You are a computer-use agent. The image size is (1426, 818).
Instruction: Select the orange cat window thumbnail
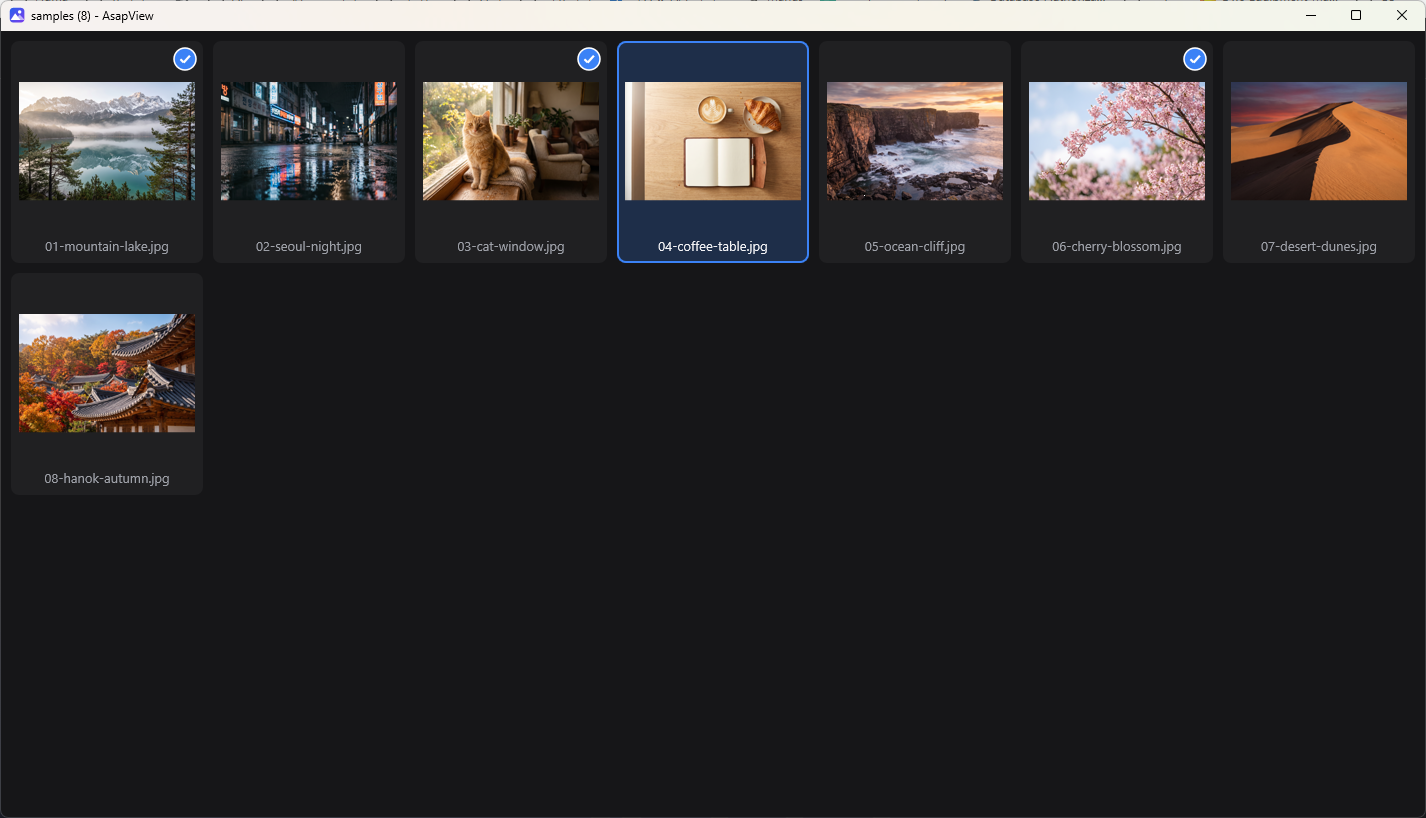pyautogui.click(x=511, y=141)
